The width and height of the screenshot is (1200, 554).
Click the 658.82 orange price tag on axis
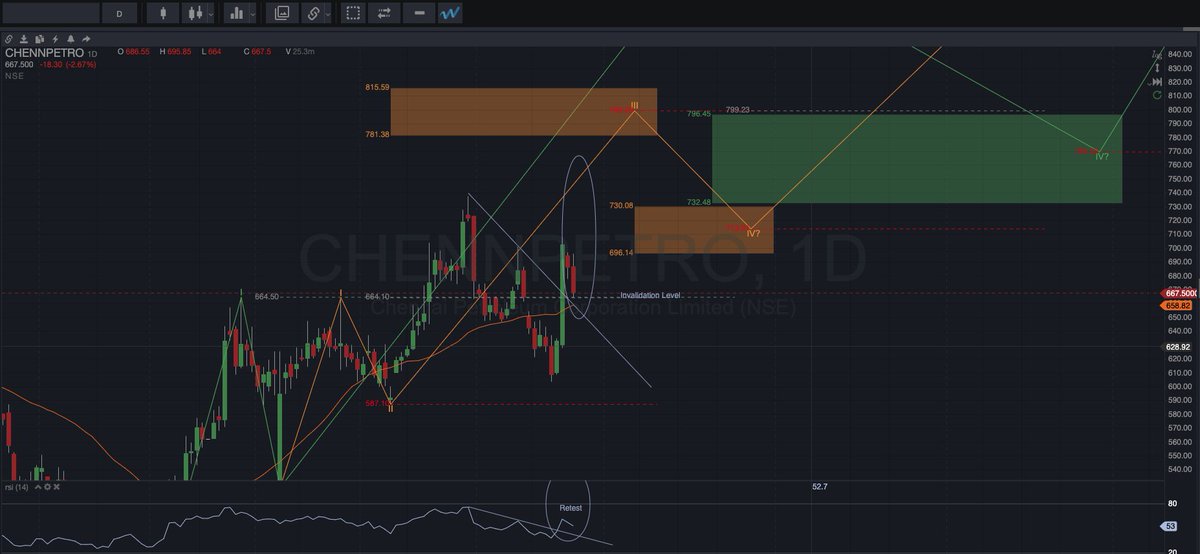tap(1178, 304)
